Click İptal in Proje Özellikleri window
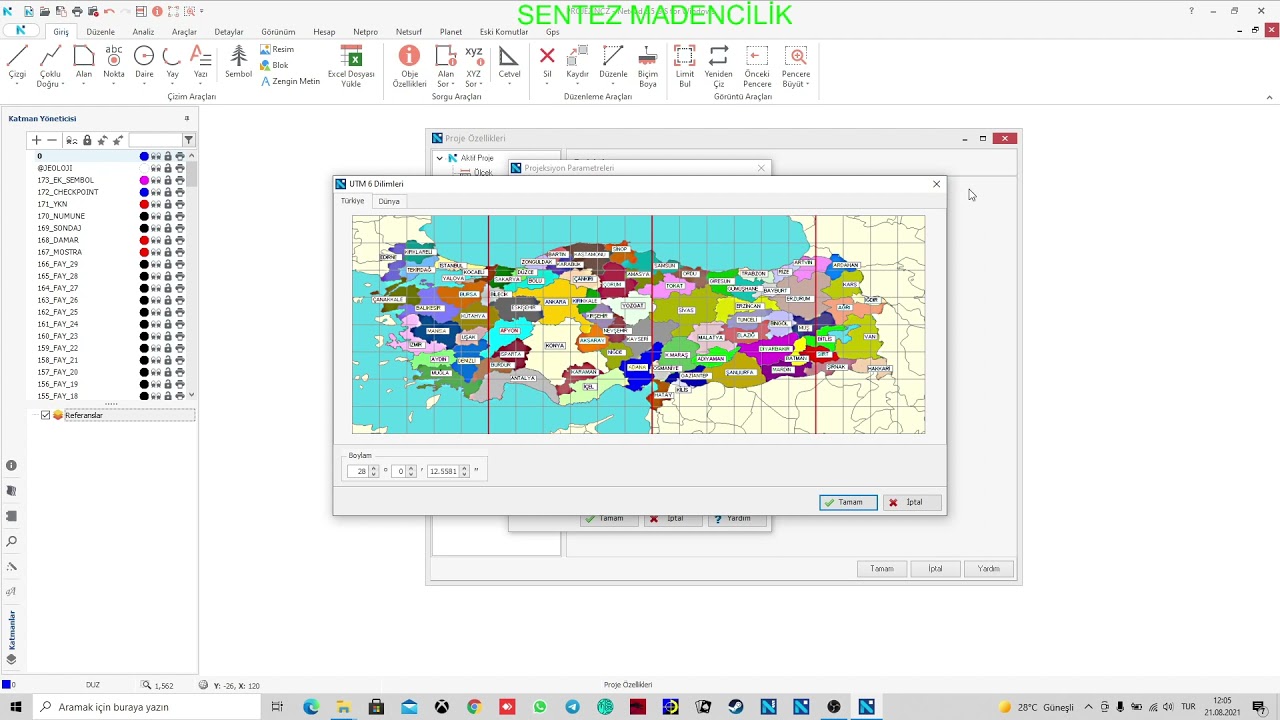1280x720 pixels. click(x=935, y=568)
